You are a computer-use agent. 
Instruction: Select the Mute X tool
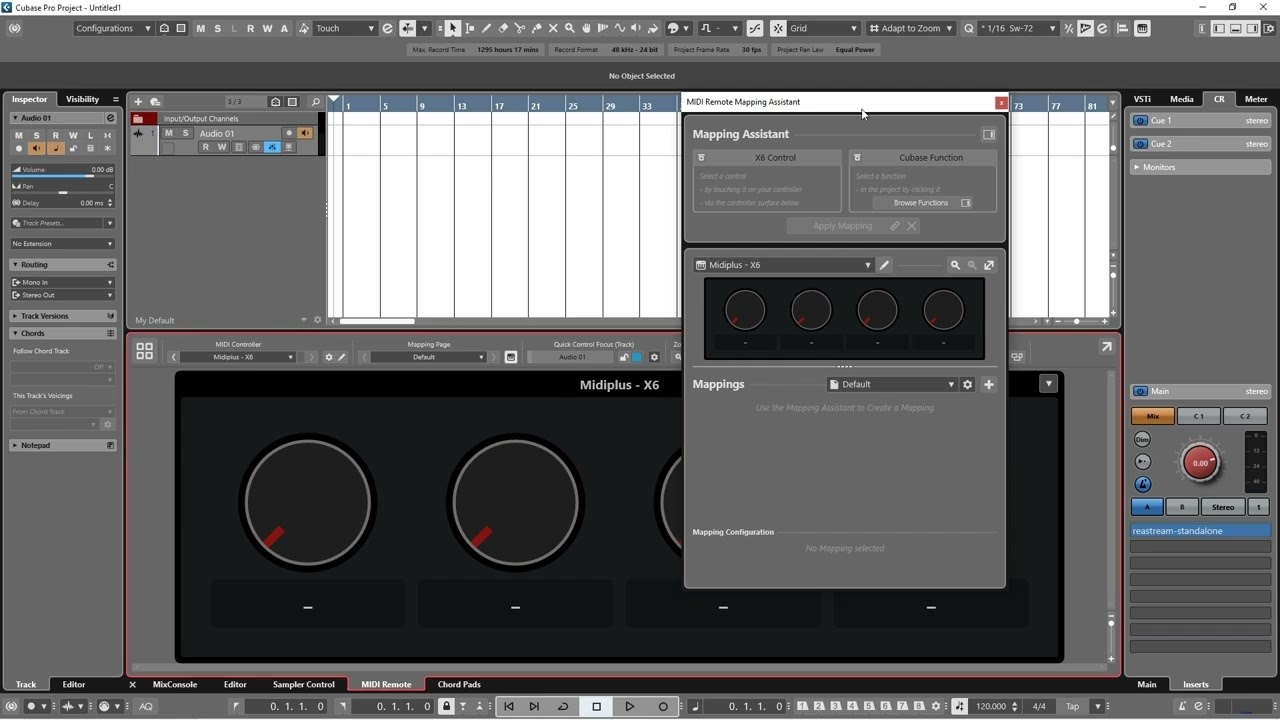[553, 28]
